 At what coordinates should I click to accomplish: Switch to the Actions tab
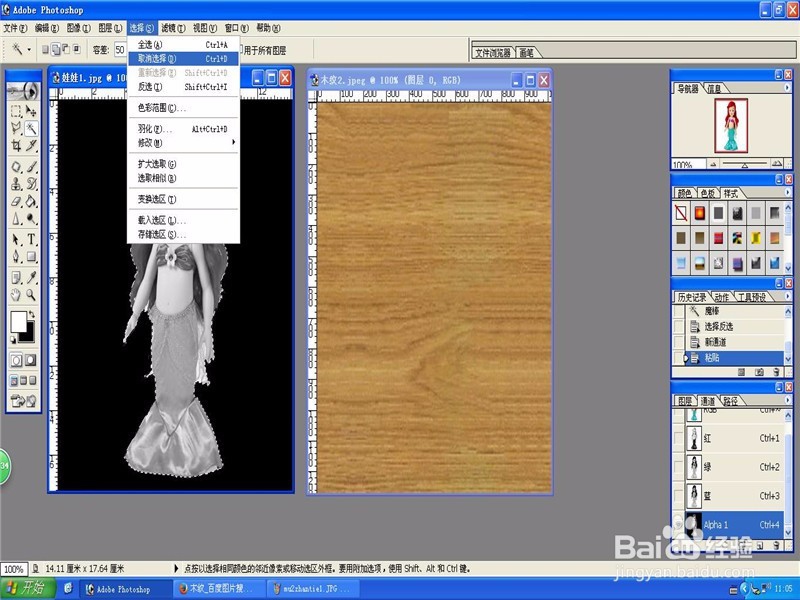pos(721,297)
